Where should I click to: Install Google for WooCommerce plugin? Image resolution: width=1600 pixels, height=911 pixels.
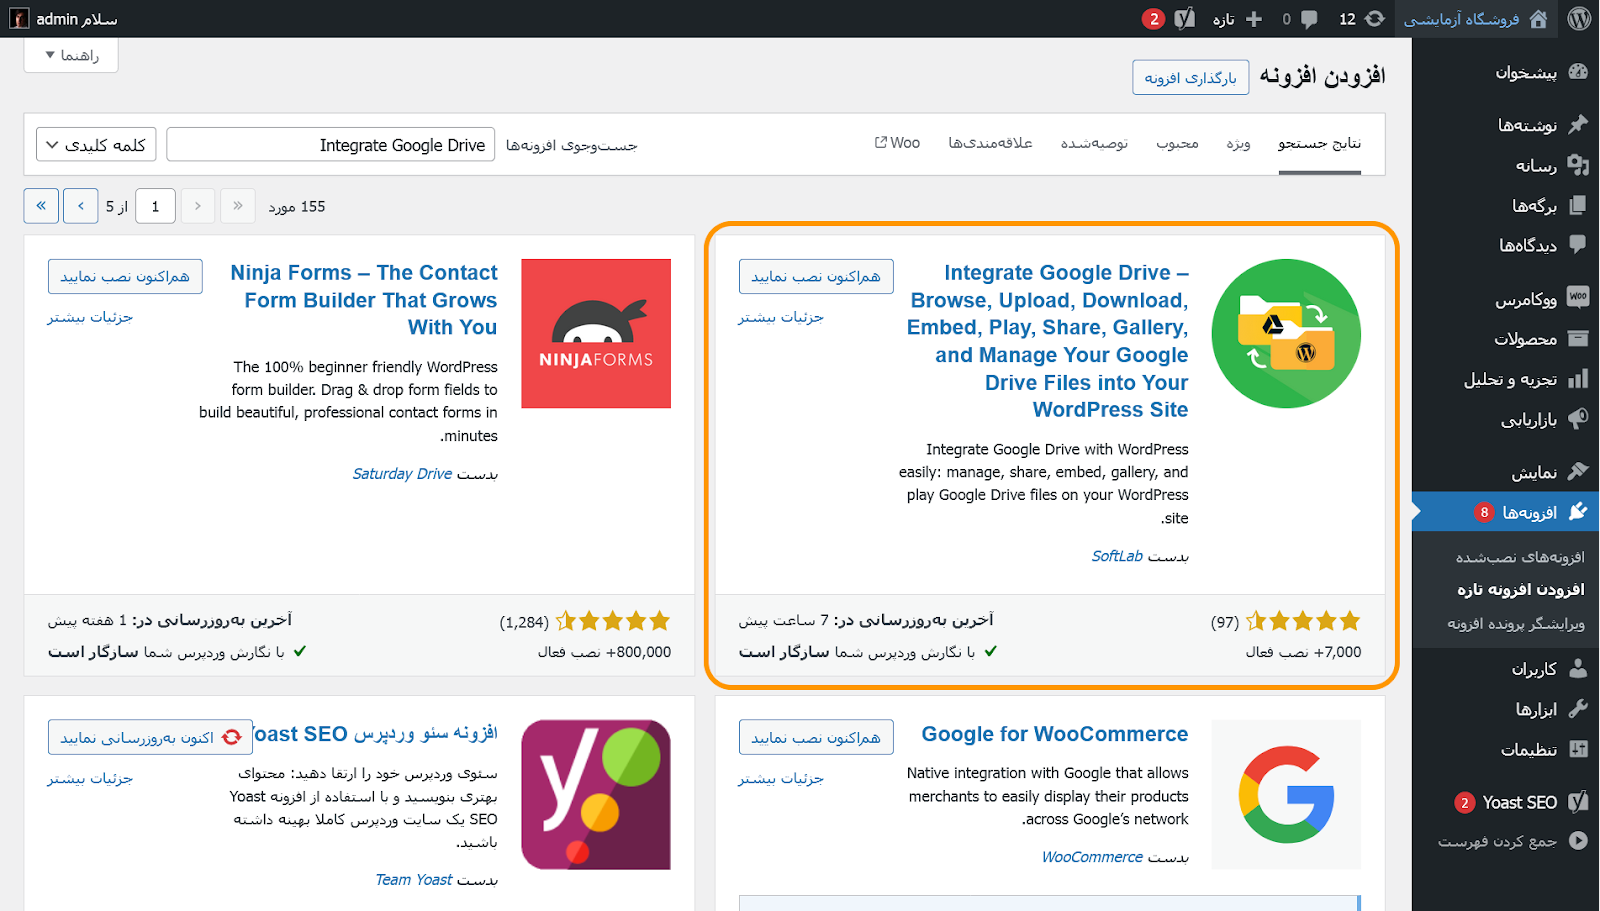(x=816, y=737)
